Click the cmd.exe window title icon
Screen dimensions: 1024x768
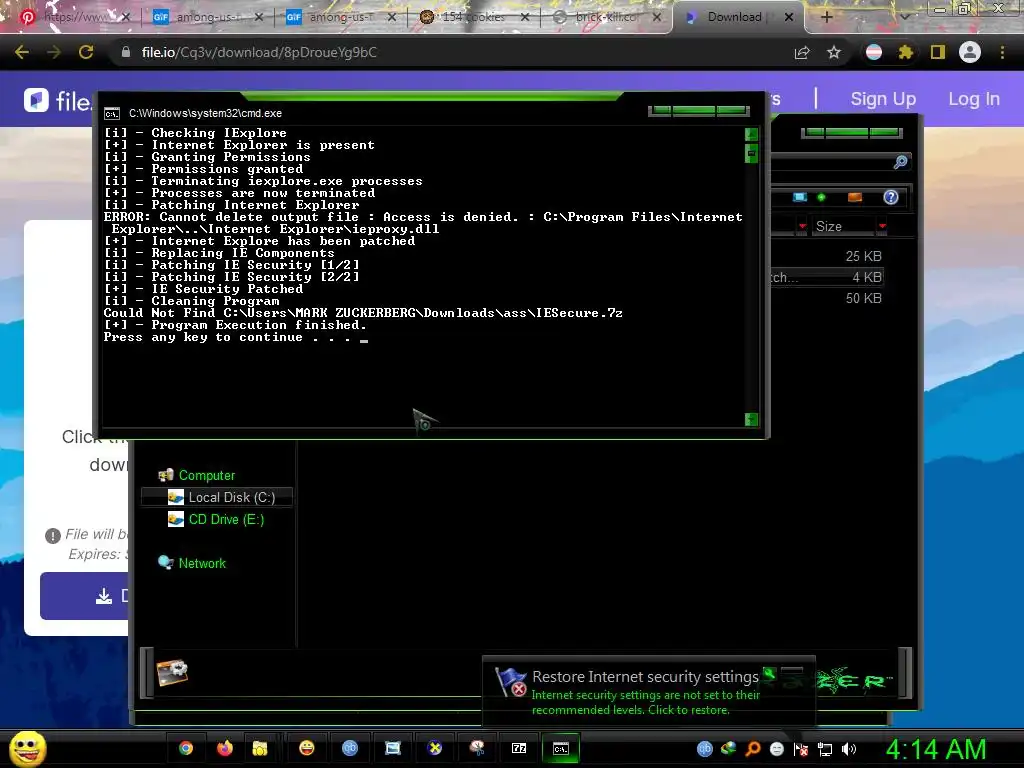pos(112,114)
